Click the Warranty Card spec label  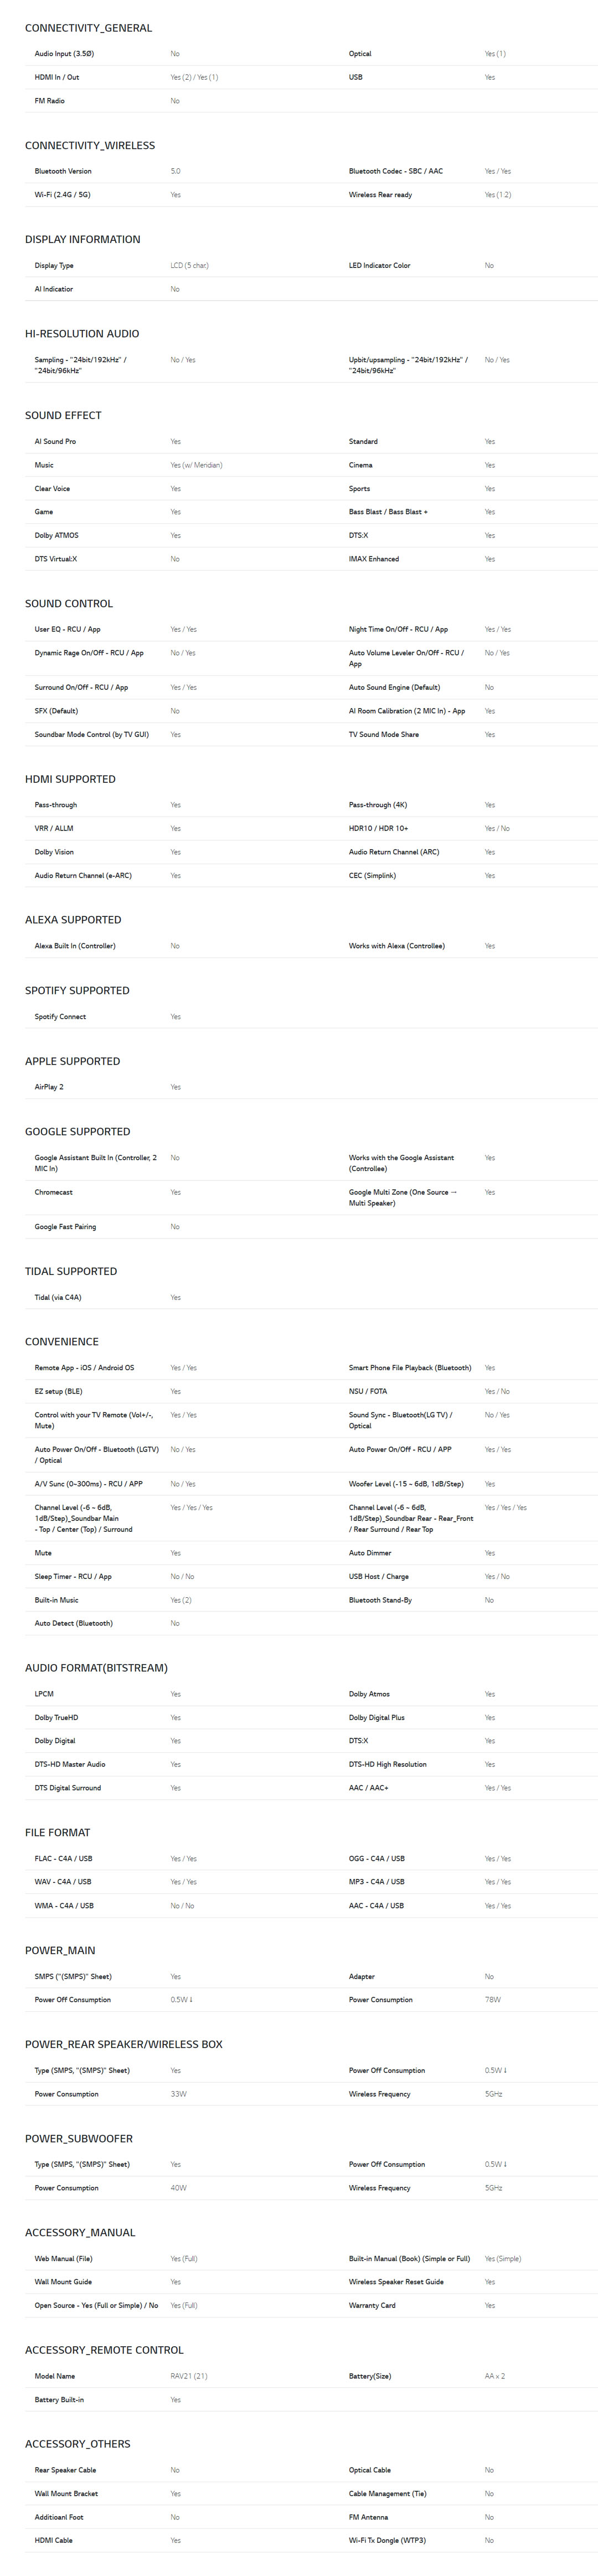coord(372,2305)
